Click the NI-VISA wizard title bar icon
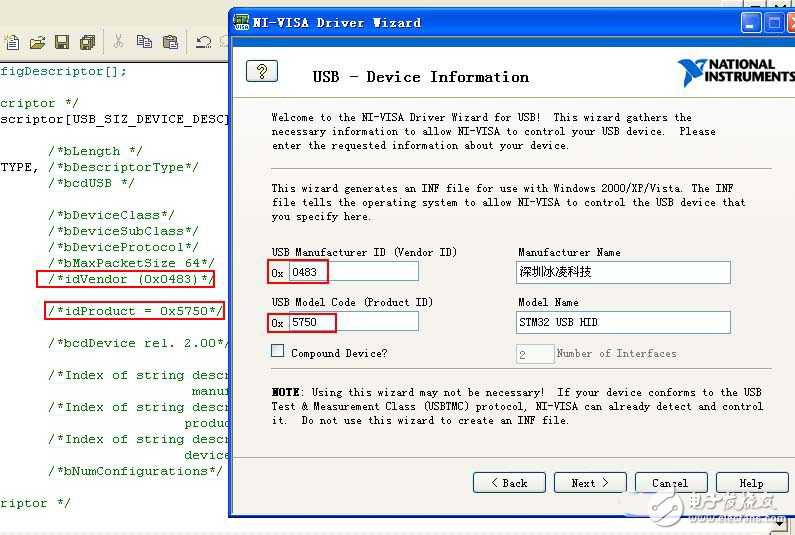This screenshot has height=535, width=795. tap(241, 22)
